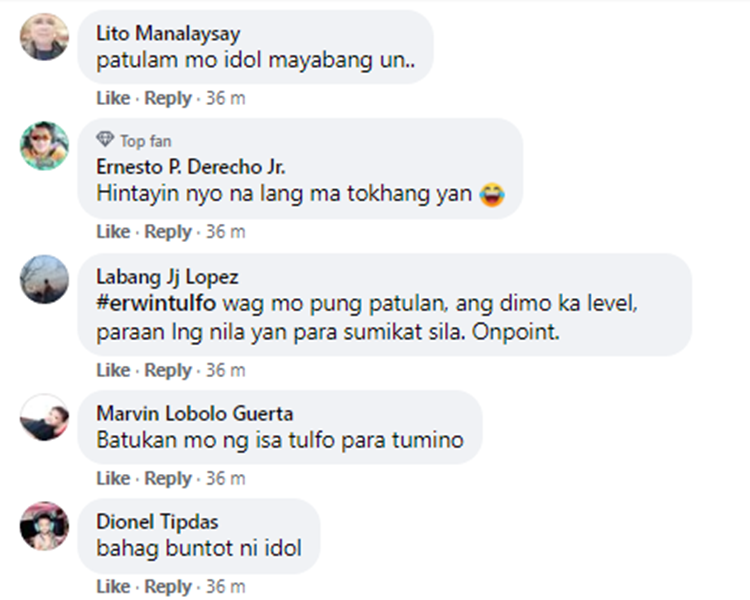Like Labang Jj Lopez's comment
The image size is (750, 600).
(x=113, y=370)
